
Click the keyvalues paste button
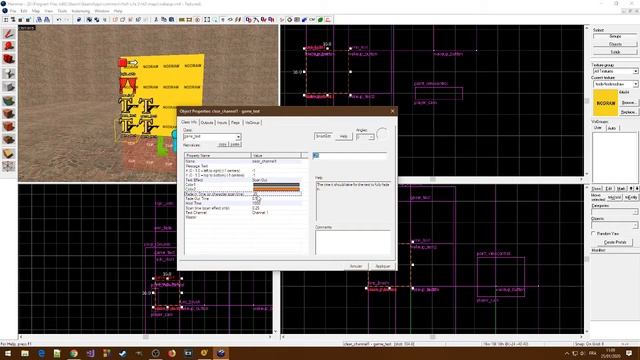(x=235, y=144)
